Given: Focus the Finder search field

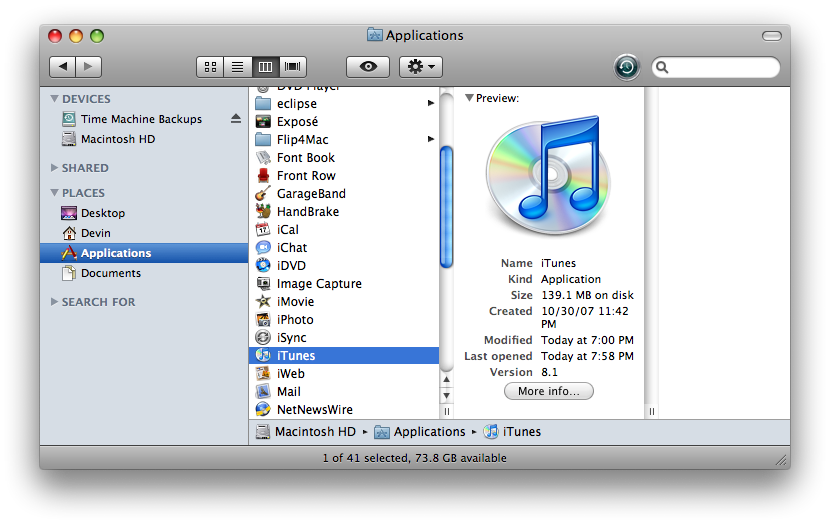Looking at the screenshot, I should [x=716, y=67].
